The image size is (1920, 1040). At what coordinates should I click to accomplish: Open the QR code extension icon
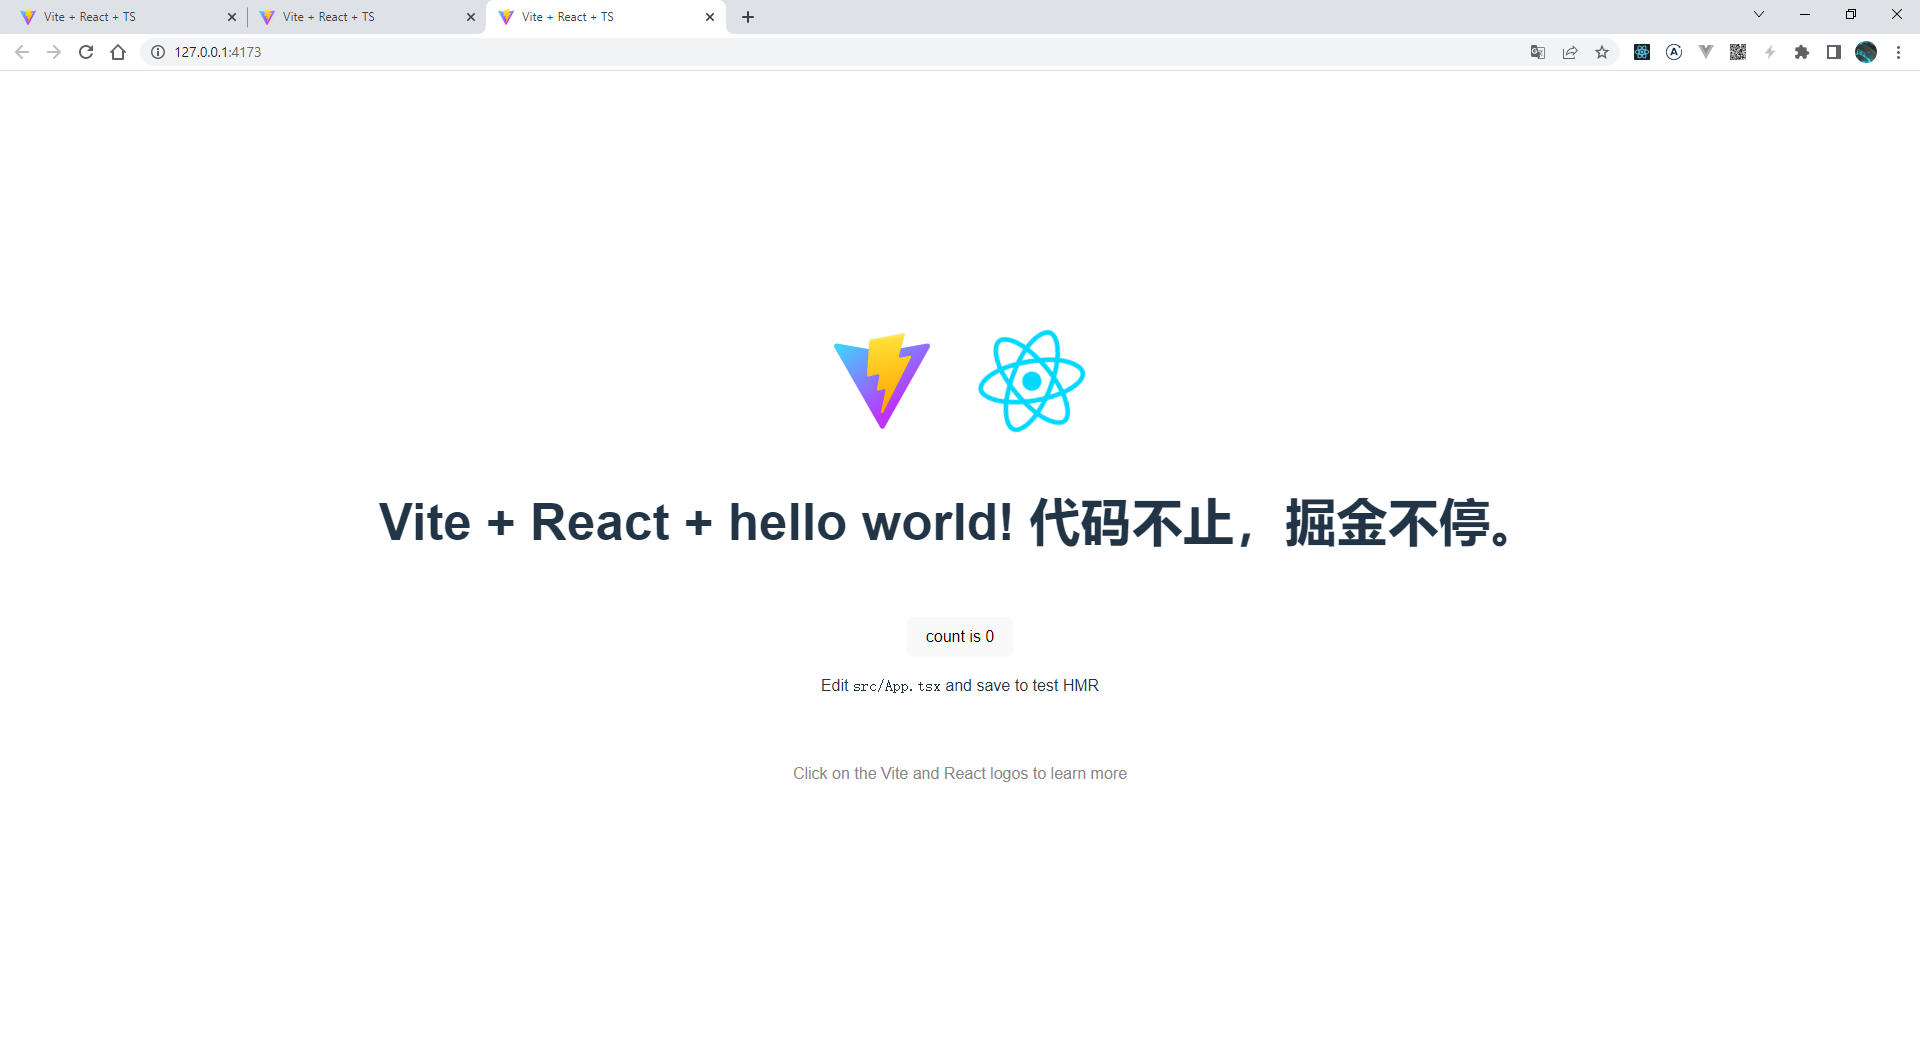pos(1738,52)
